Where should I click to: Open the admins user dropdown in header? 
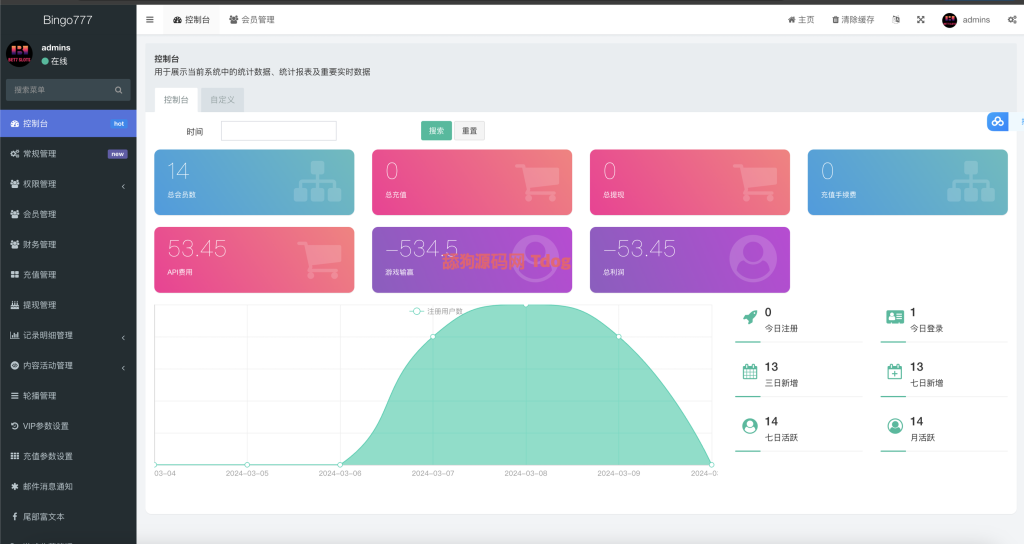[966, 20]
